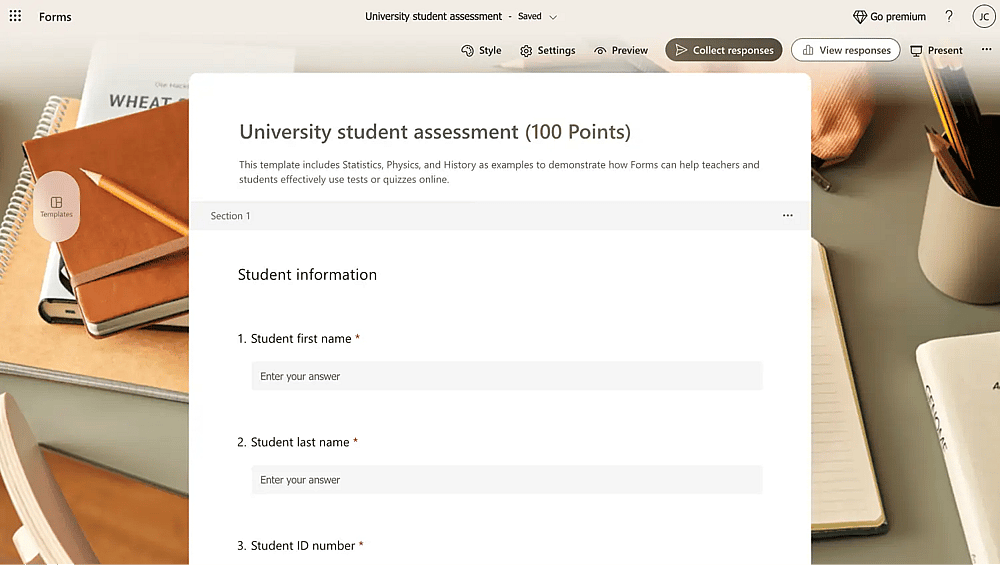1000x565 pixels.
Task: Click the Student last name answer field
Action: (507, 480)
